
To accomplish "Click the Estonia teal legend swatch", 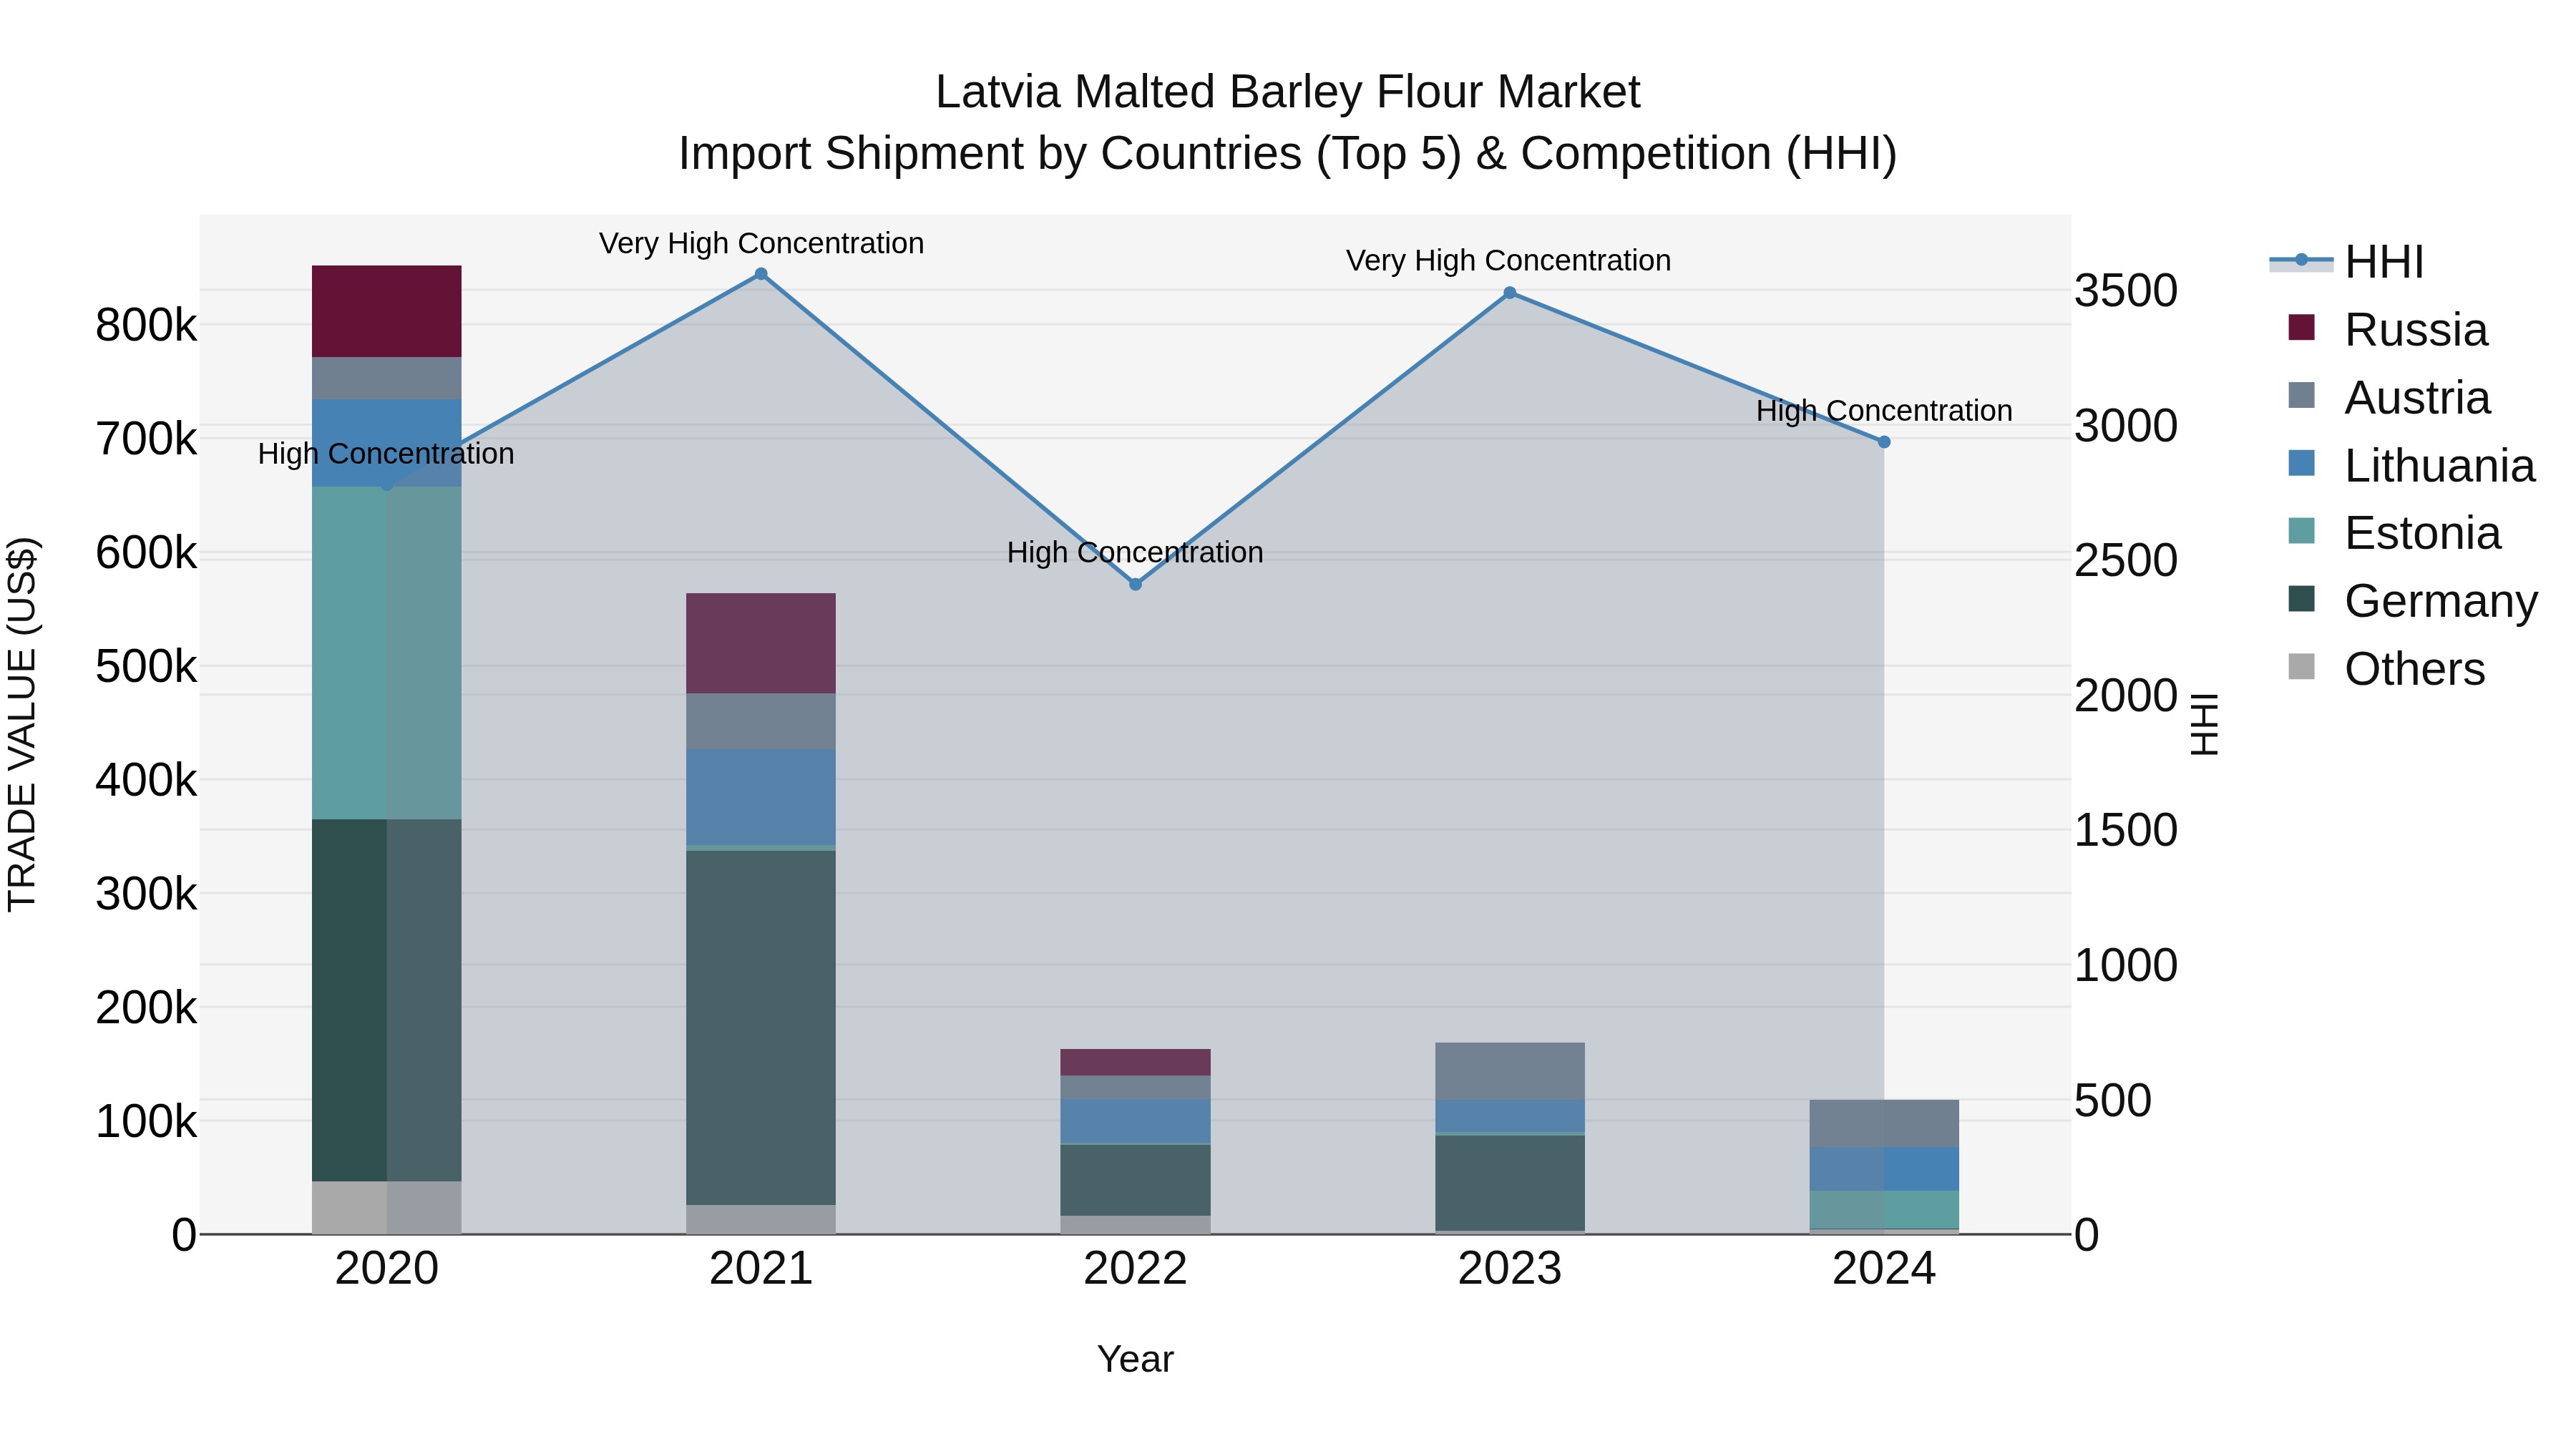I will point(2301,531).
